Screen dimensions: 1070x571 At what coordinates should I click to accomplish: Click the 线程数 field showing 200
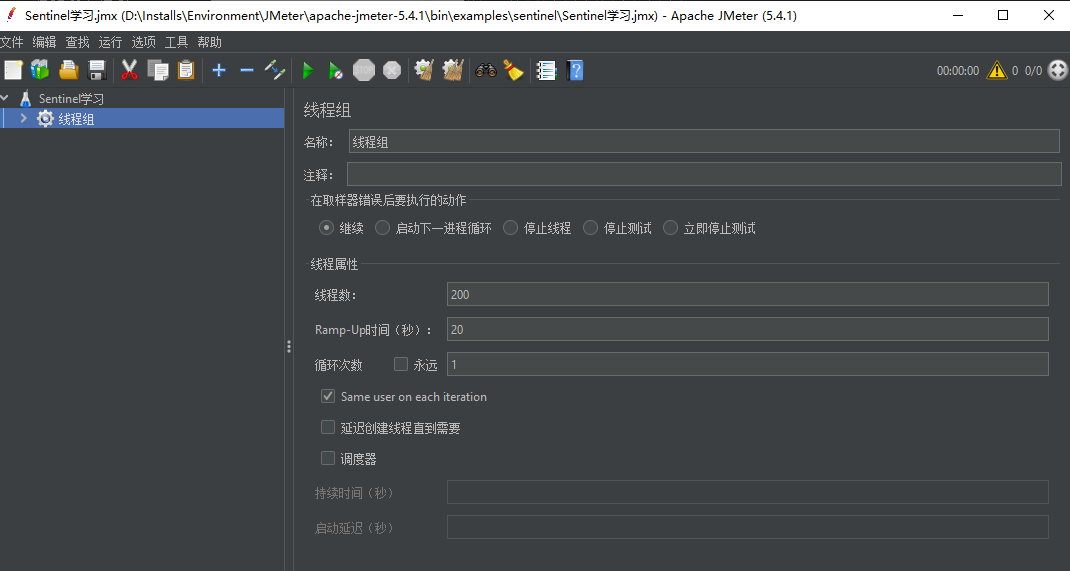click(748, 294)
